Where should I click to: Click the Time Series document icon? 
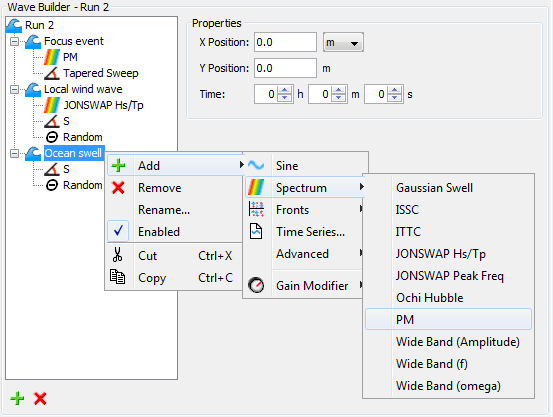(256, 231)
